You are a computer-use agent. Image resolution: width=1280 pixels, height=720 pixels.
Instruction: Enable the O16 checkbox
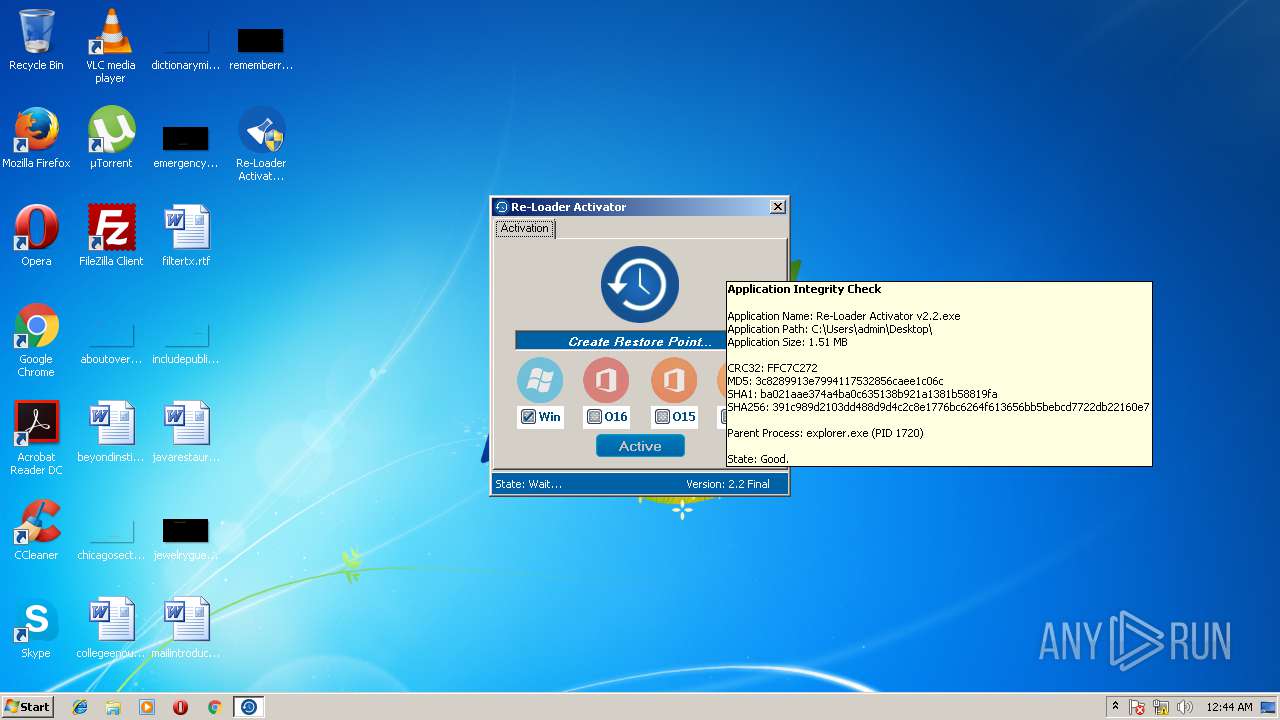click(x=594, y=417)
